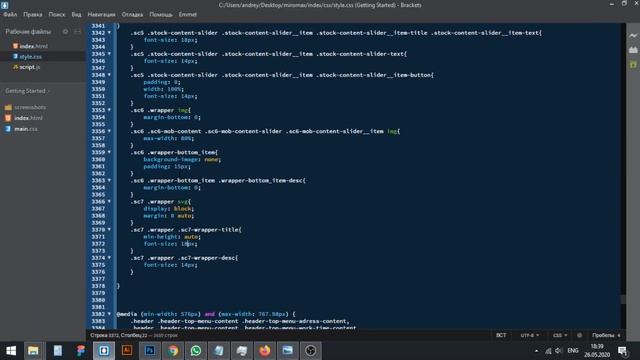Click the 'background-image: none;' line
Image resolution: width=640 pixels, height=360 pixels.
point(182,159)
